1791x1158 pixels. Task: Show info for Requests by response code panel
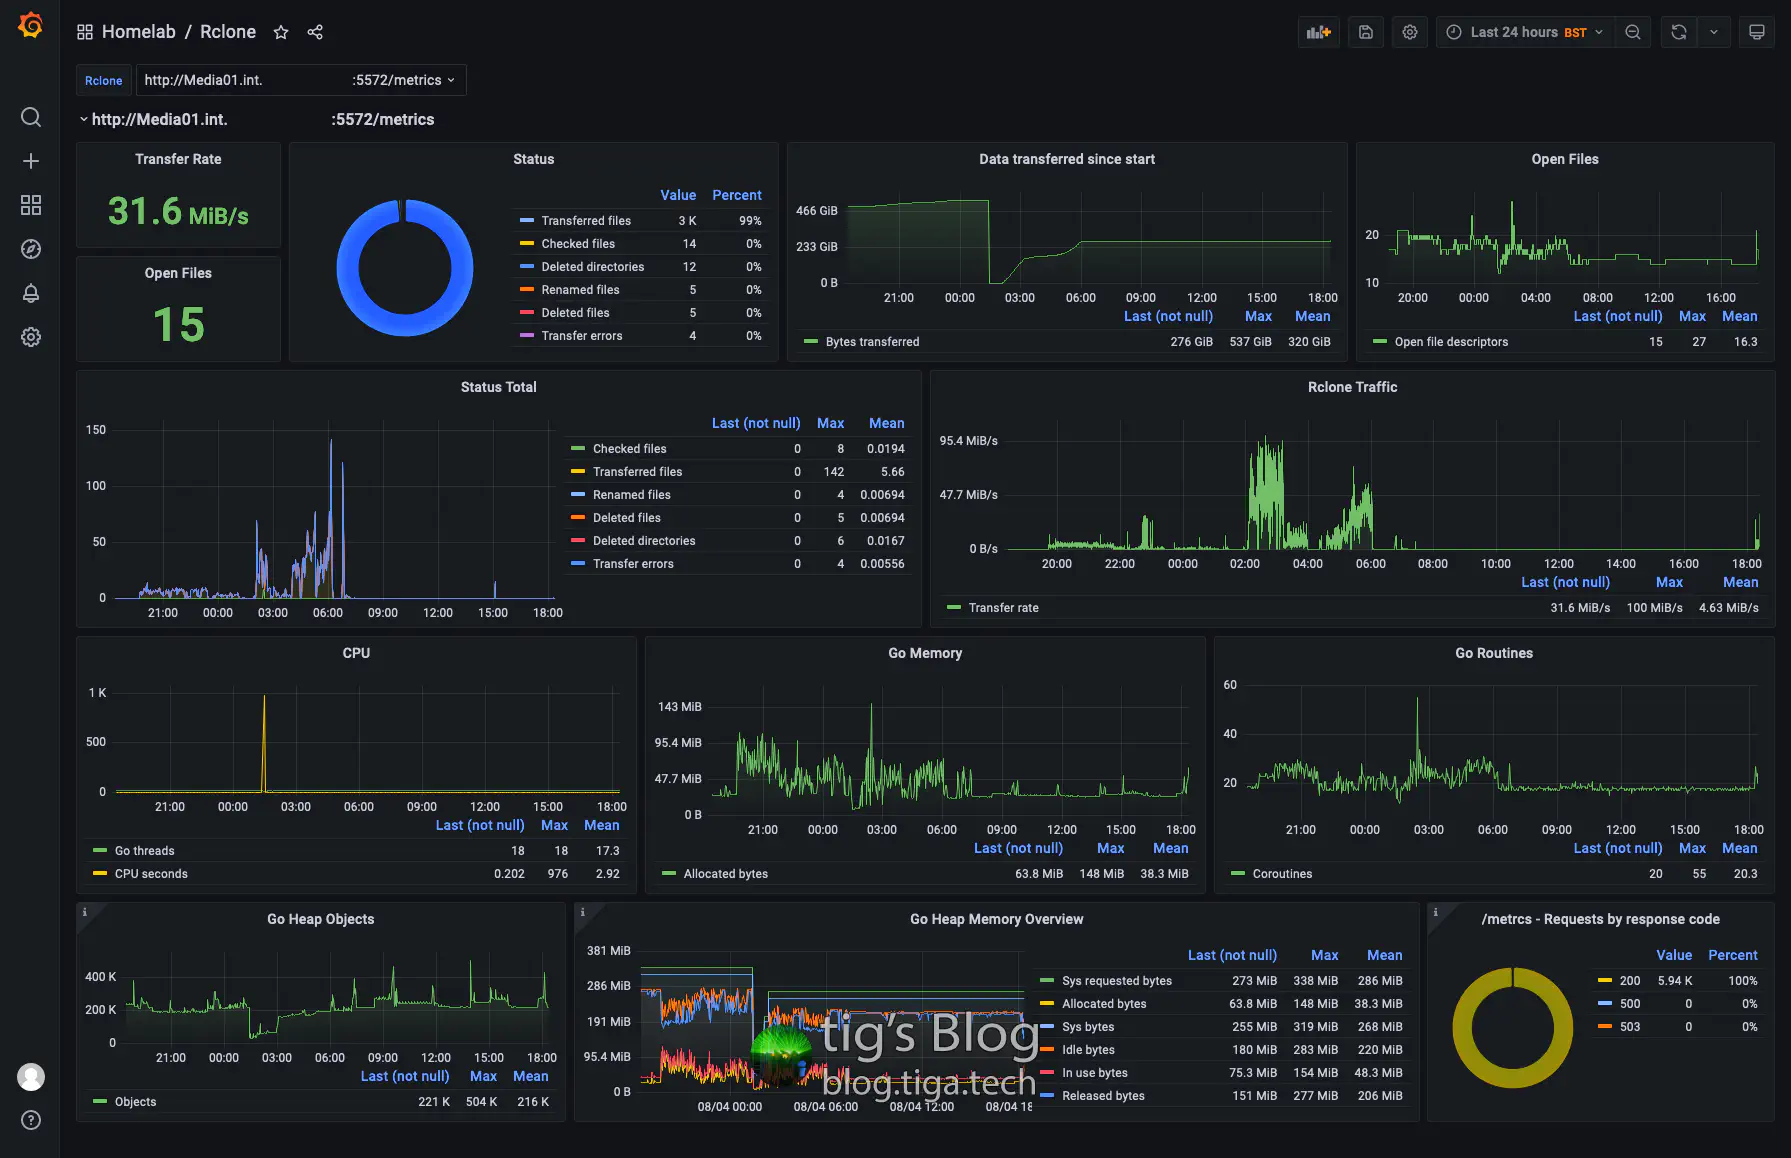coord(1436,912)
